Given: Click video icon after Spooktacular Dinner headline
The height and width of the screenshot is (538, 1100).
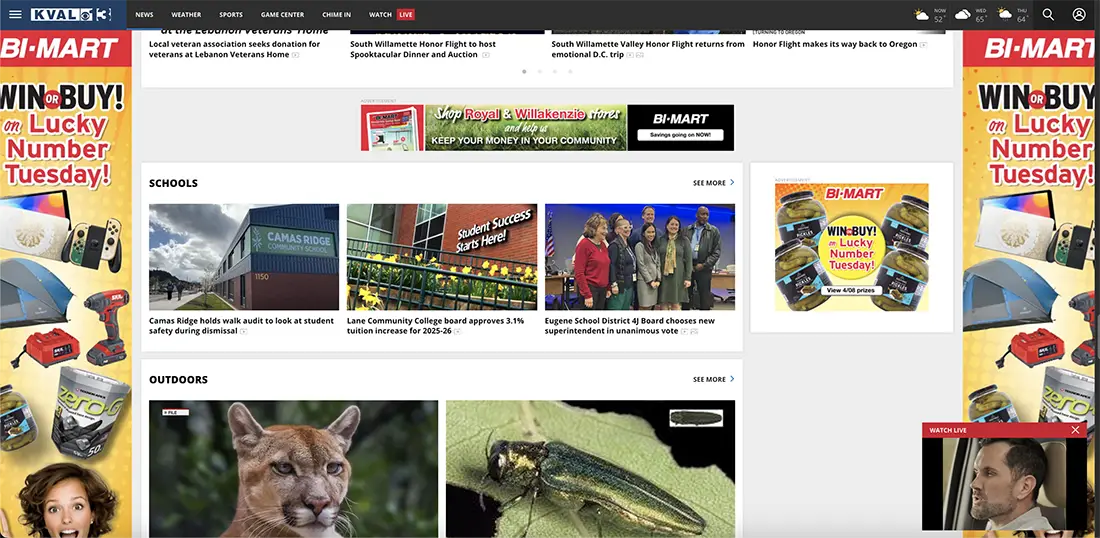Looking at the screenshot, I should tap(485, 55).
